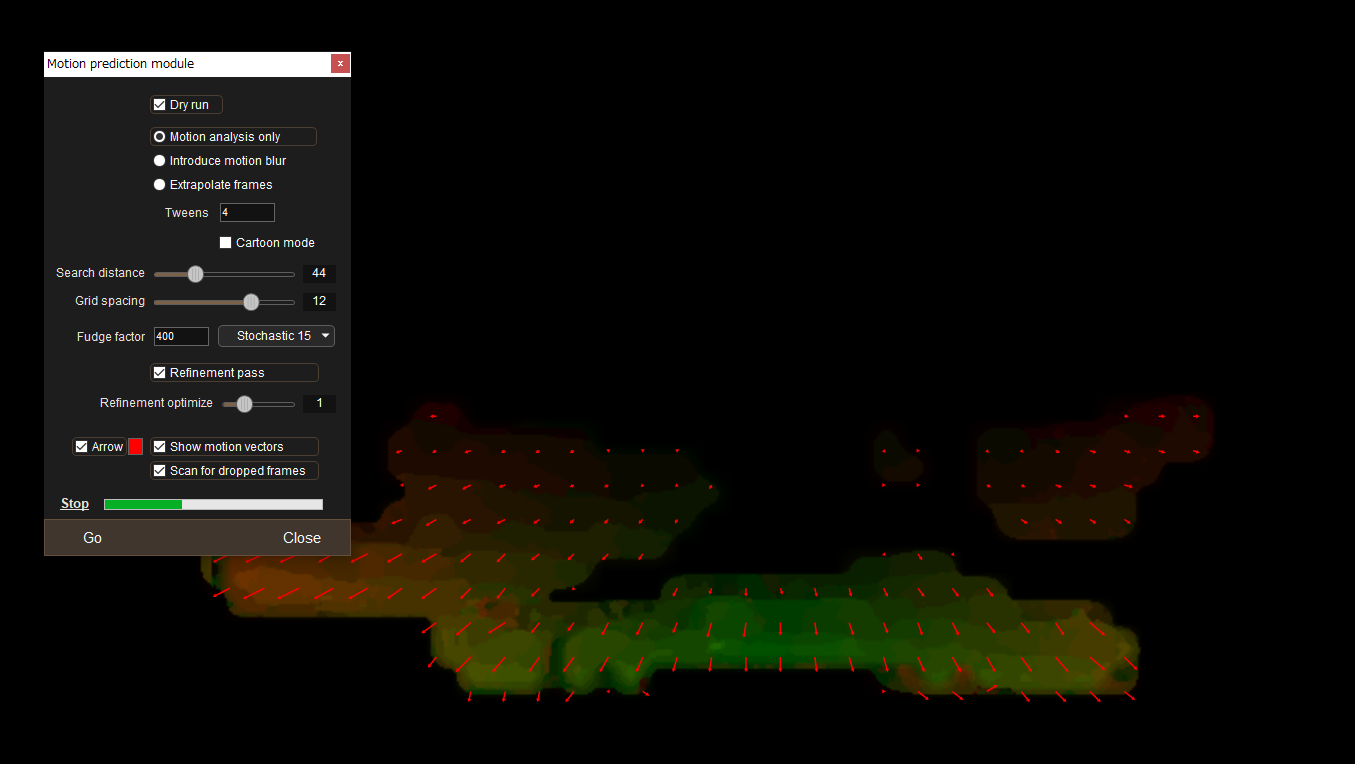The width and height of the screenshot is (1355, 764).
Task: Toggle Scan for dropped frames
Action: [x=160, y=471]
